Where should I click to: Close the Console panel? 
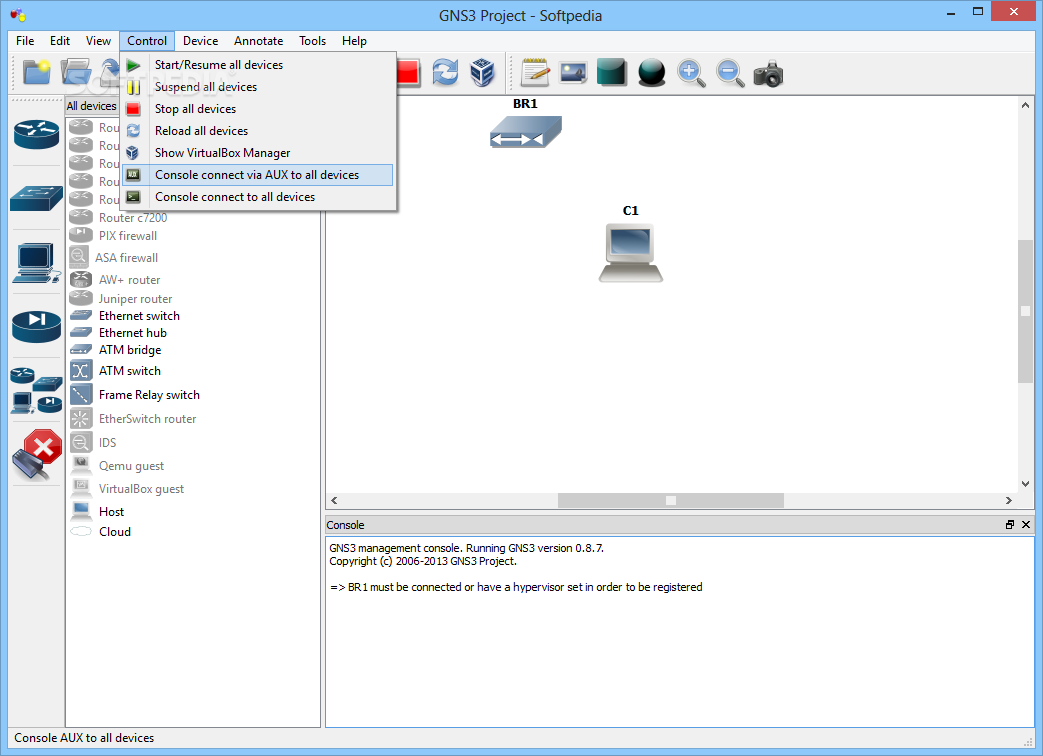1026,525
